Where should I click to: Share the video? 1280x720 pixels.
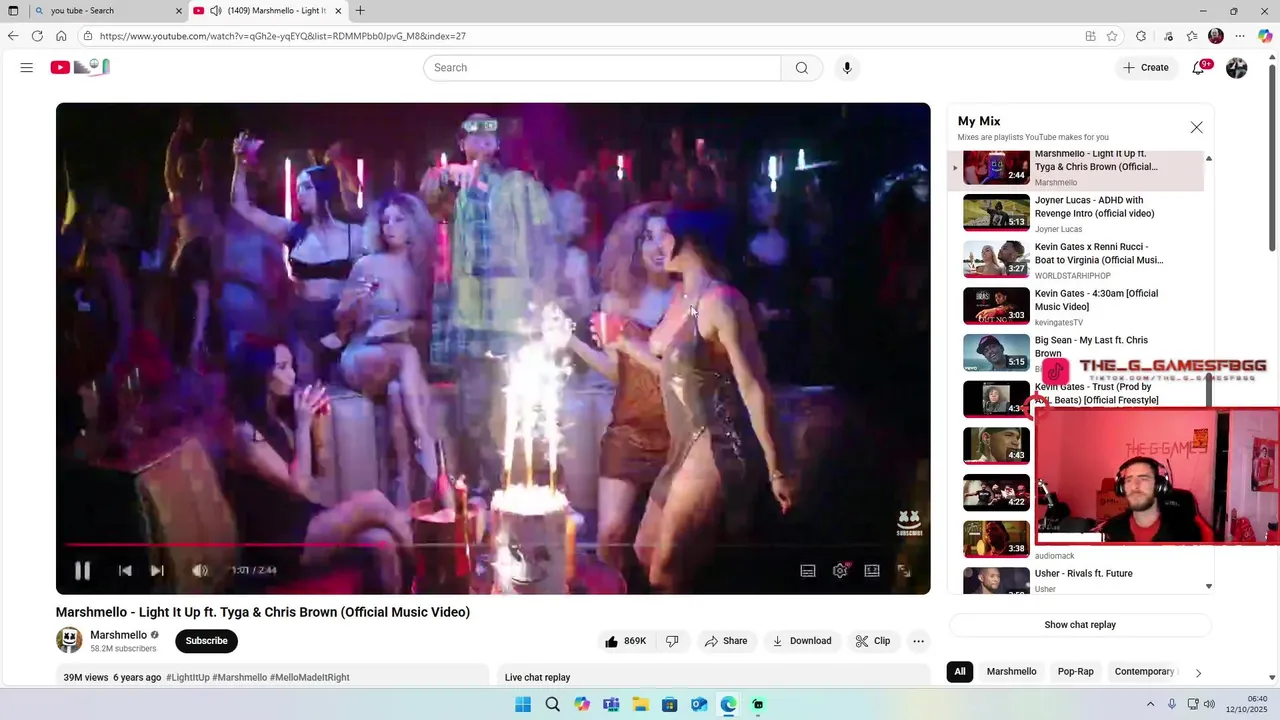point(726,641)
